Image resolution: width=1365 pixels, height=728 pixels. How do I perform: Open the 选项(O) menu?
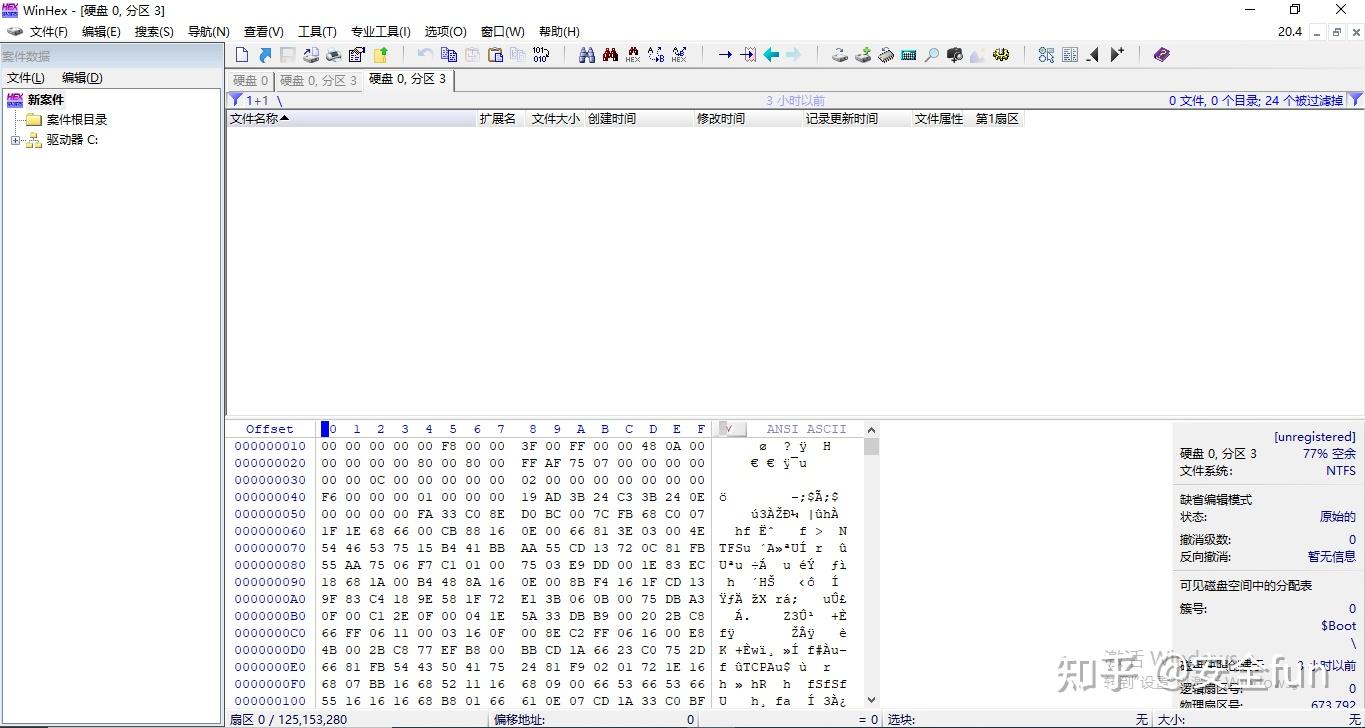pos(446,32)
